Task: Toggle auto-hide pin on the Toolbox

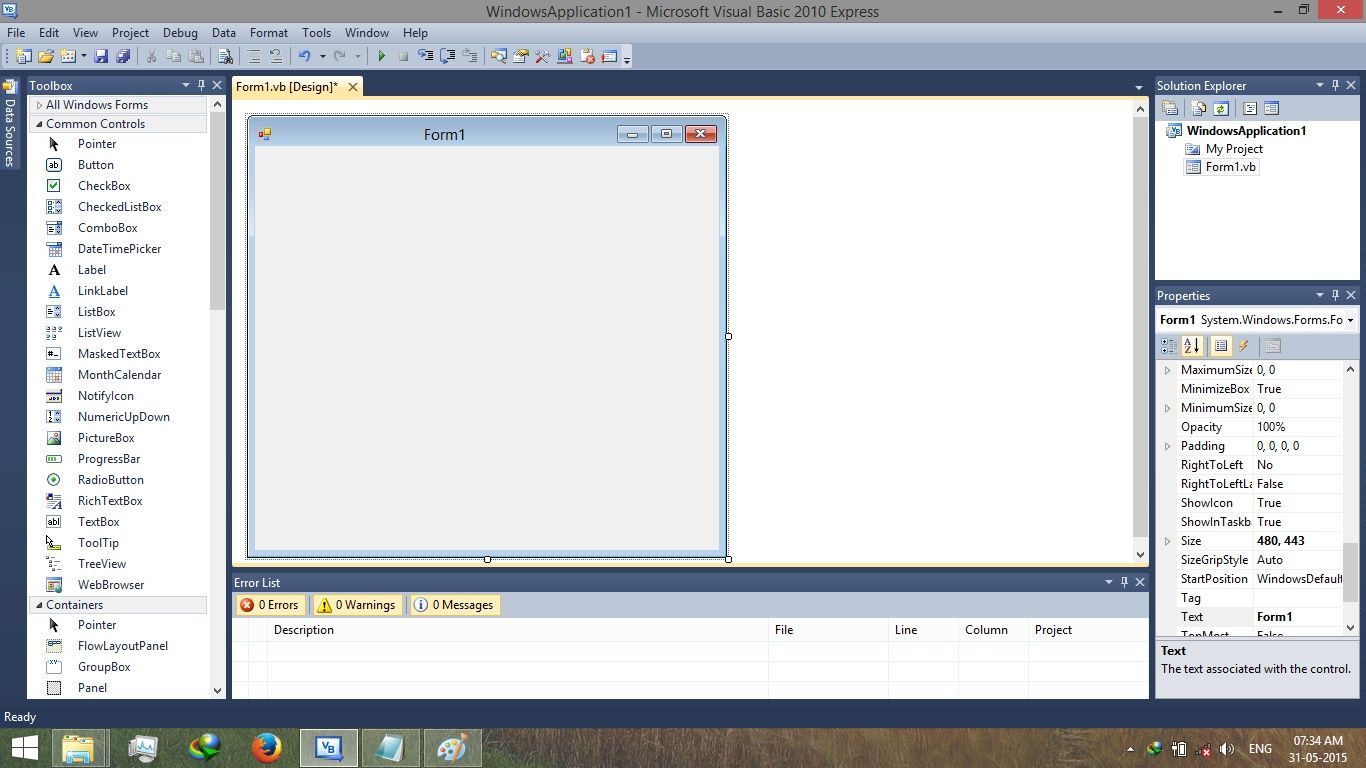Action: click(x=202, y=85)
